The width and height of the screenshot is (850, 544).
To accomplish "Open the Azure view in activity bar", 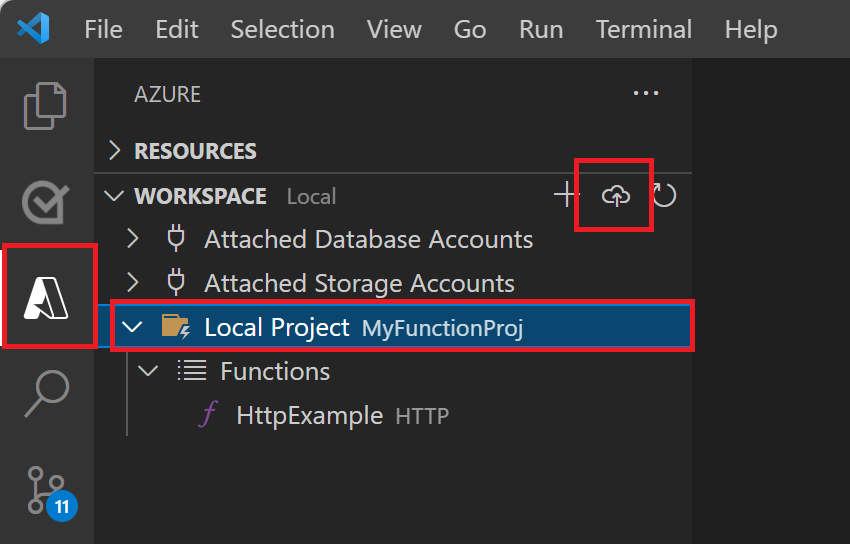I will (47, 296).
